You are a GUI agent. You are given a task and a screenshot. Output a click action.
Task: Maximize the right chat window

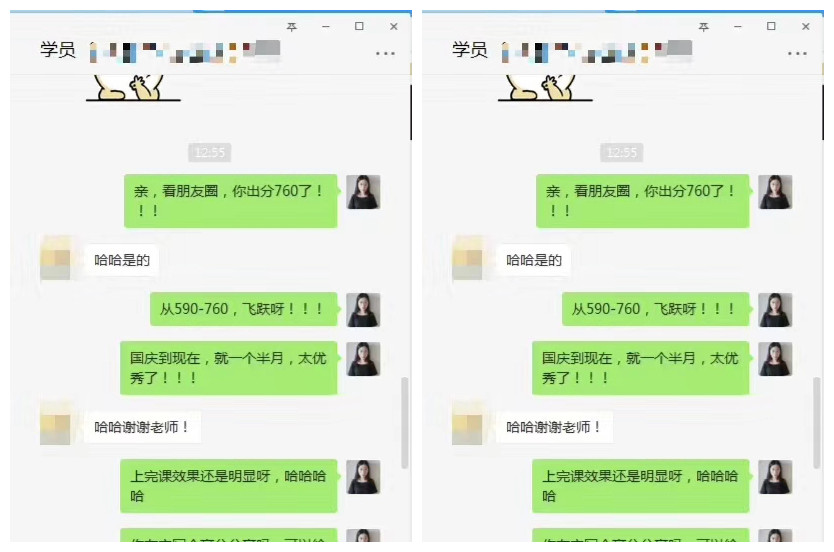(x=771, y=26)
